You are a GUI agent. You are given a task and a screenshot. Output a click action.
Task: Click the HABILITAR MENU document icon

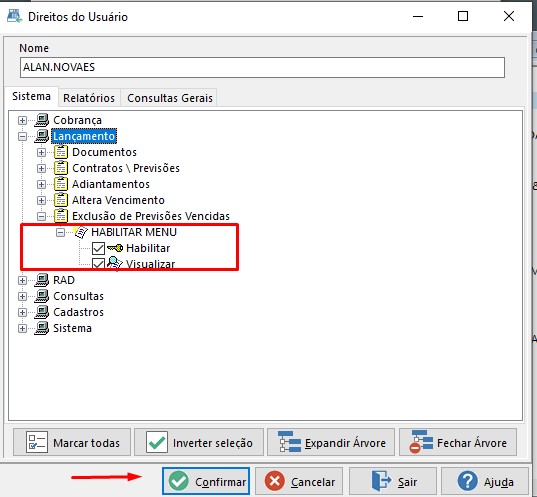(x=81, y=232)
